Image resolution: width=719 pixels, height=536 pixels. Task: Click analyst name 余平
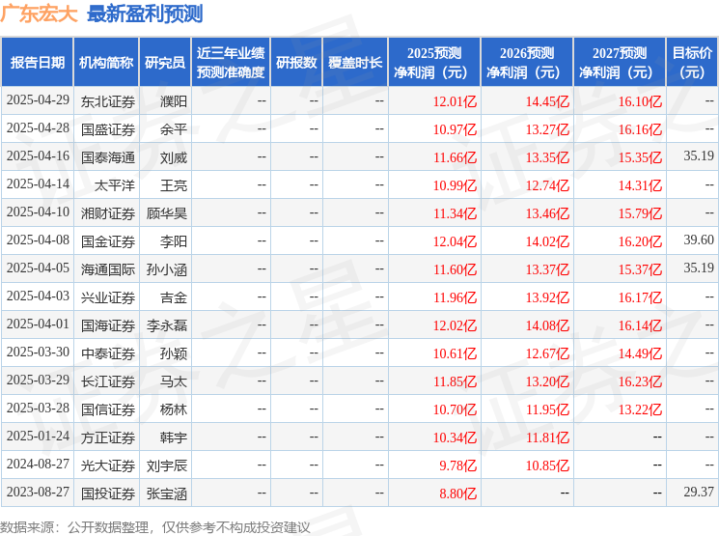click(x=174, y=129)
